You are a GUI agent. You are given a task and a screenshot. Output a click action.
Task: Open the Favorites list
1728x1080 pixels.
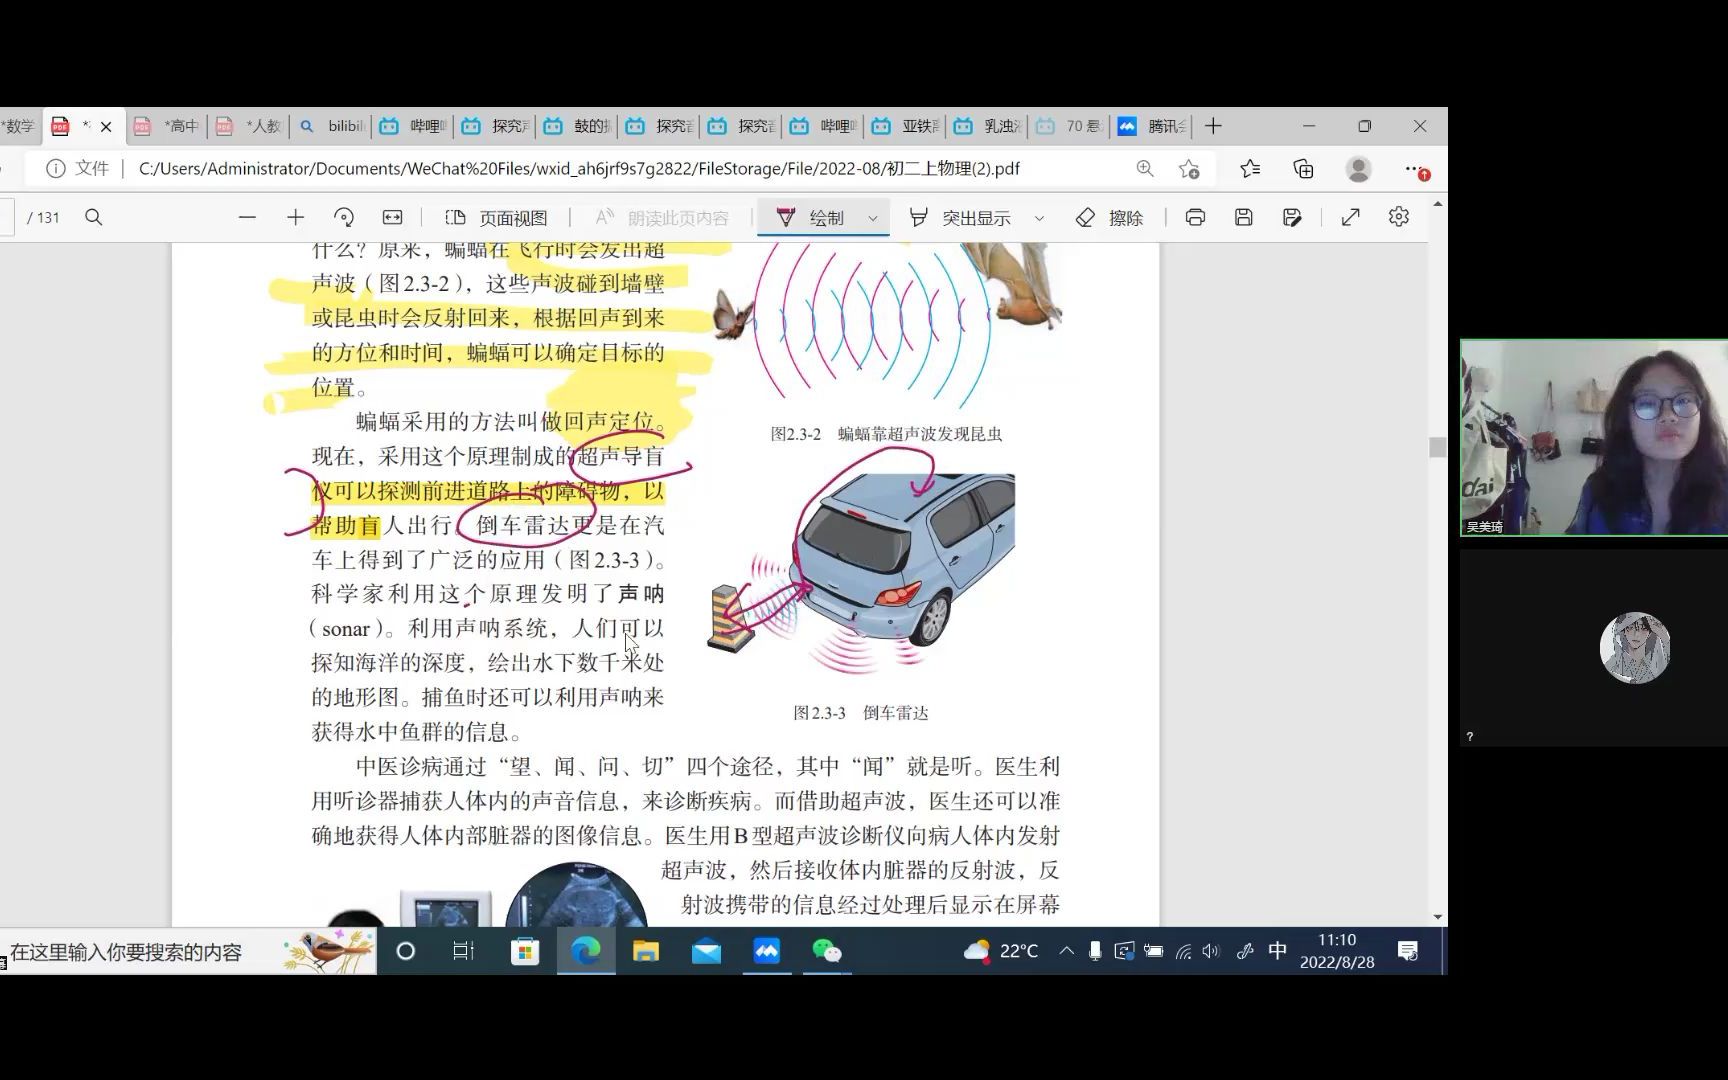[1250, 169]
